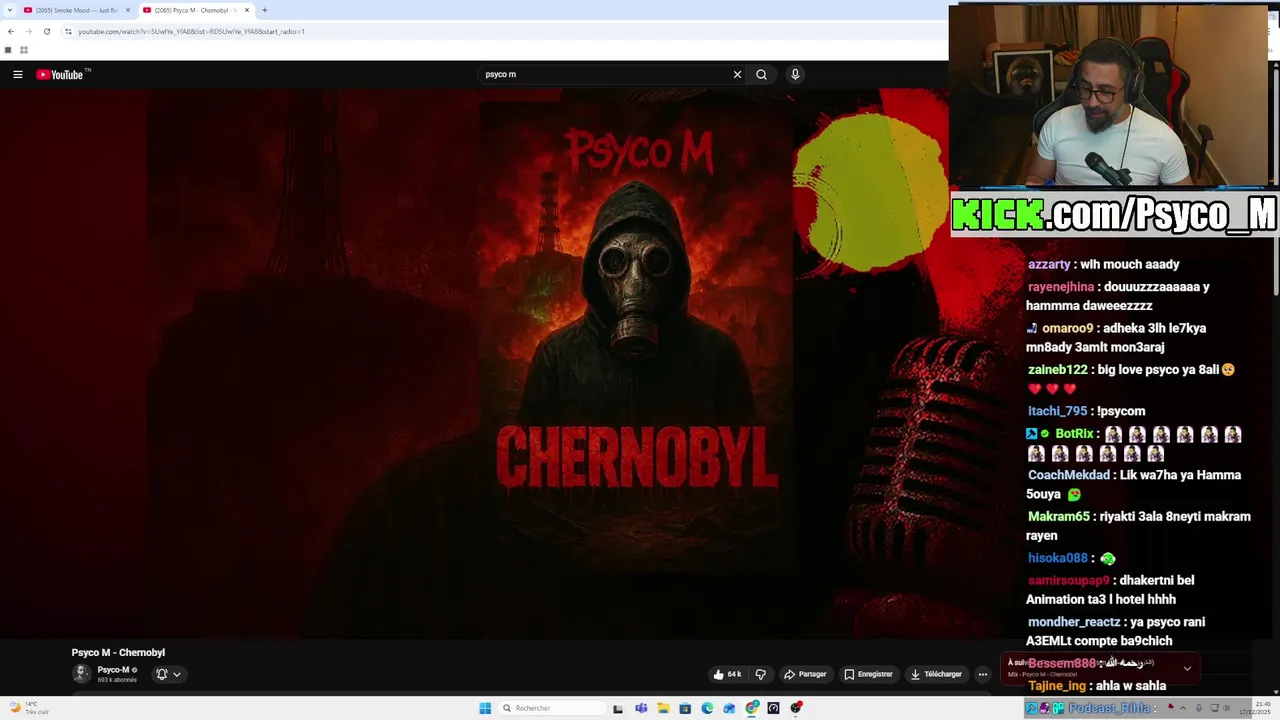
Task: Open Chrome from the taskbar
Action: click(x=752, y=708)
